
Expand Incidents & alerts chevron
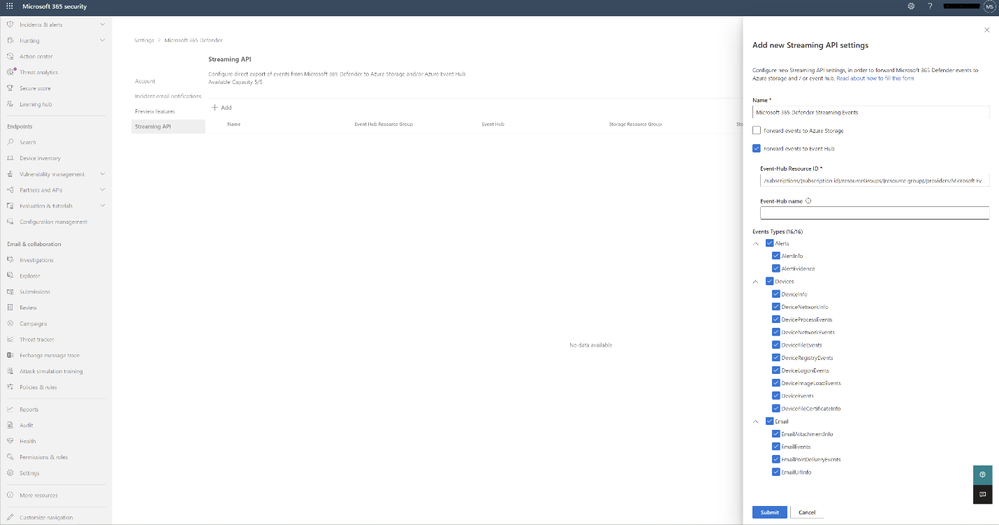[102, 24]
